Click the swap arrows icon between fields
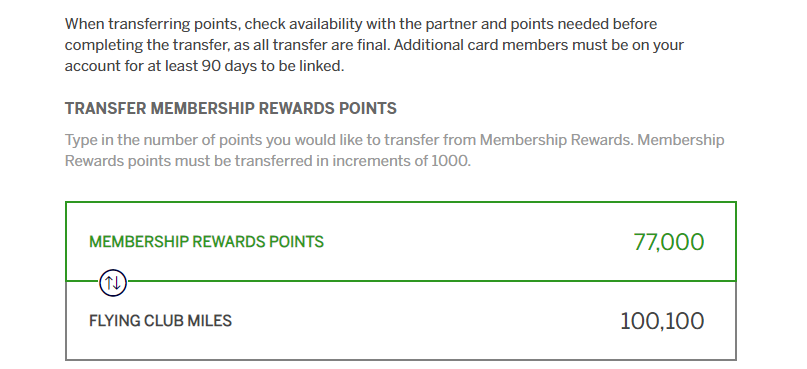The height and width of the screenshot is (369, 807). pos(113,282)
